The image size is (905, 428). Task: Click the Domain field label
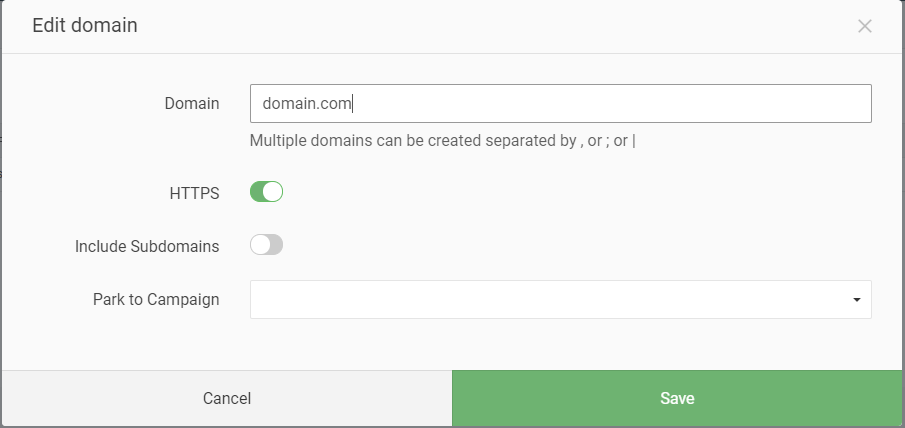click(192, 104)
